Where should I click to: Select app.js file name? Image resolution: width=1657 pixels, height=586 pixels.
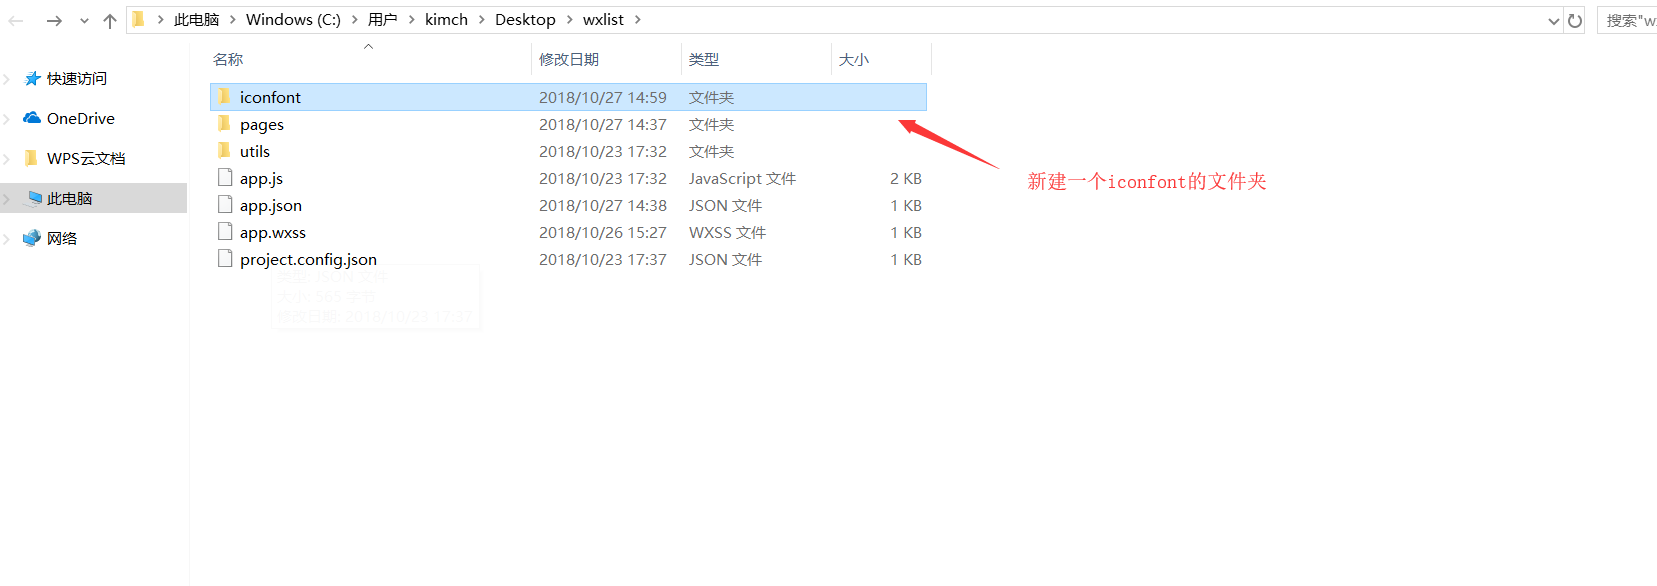click(261, 179)
